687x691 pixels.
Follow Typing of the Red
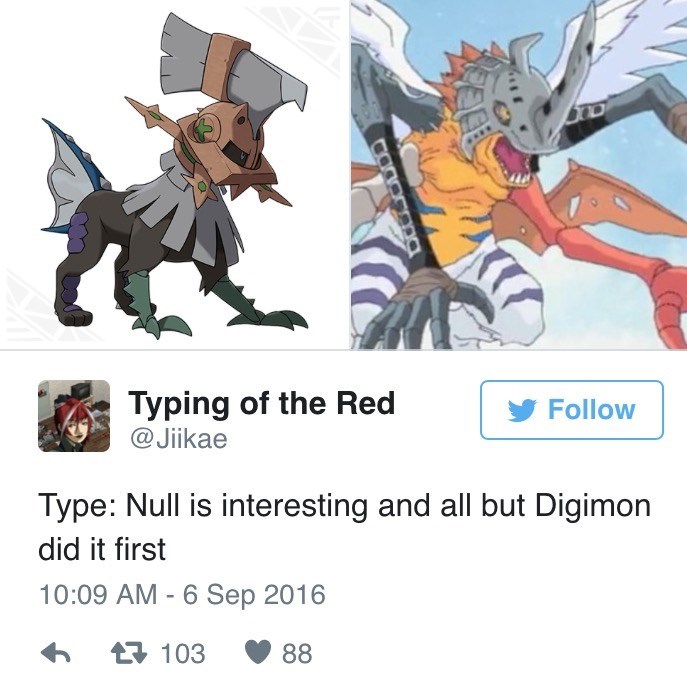point(572,410)
